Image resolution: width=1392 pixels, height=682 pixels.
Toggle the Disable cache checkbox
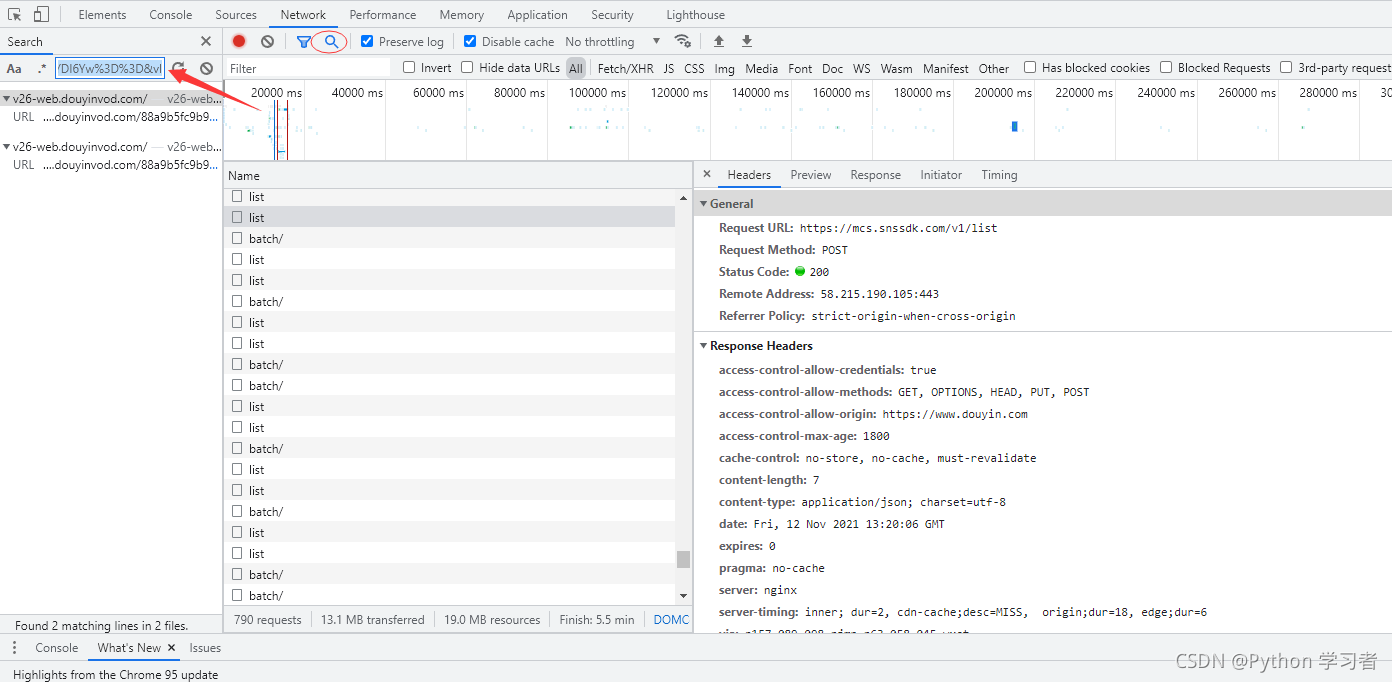[470, 41]
